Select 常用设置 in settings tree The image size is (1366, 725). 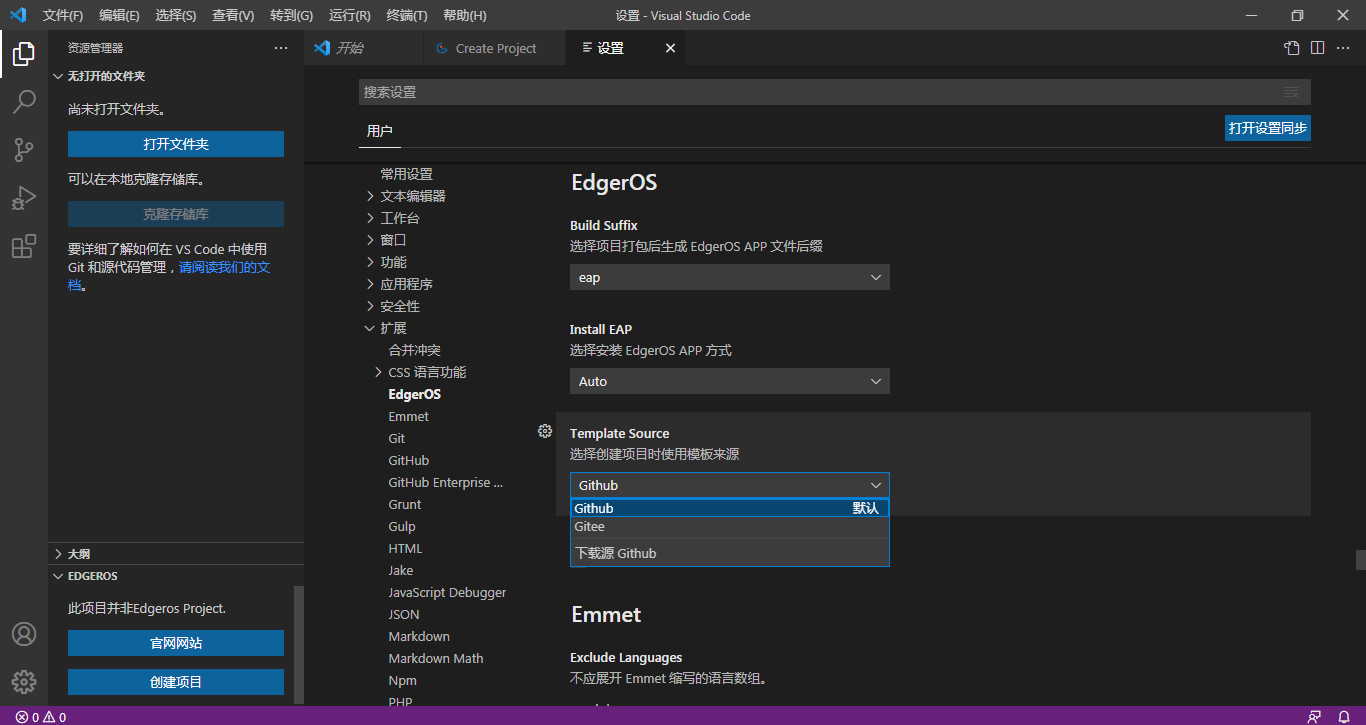tap(406, 174)
